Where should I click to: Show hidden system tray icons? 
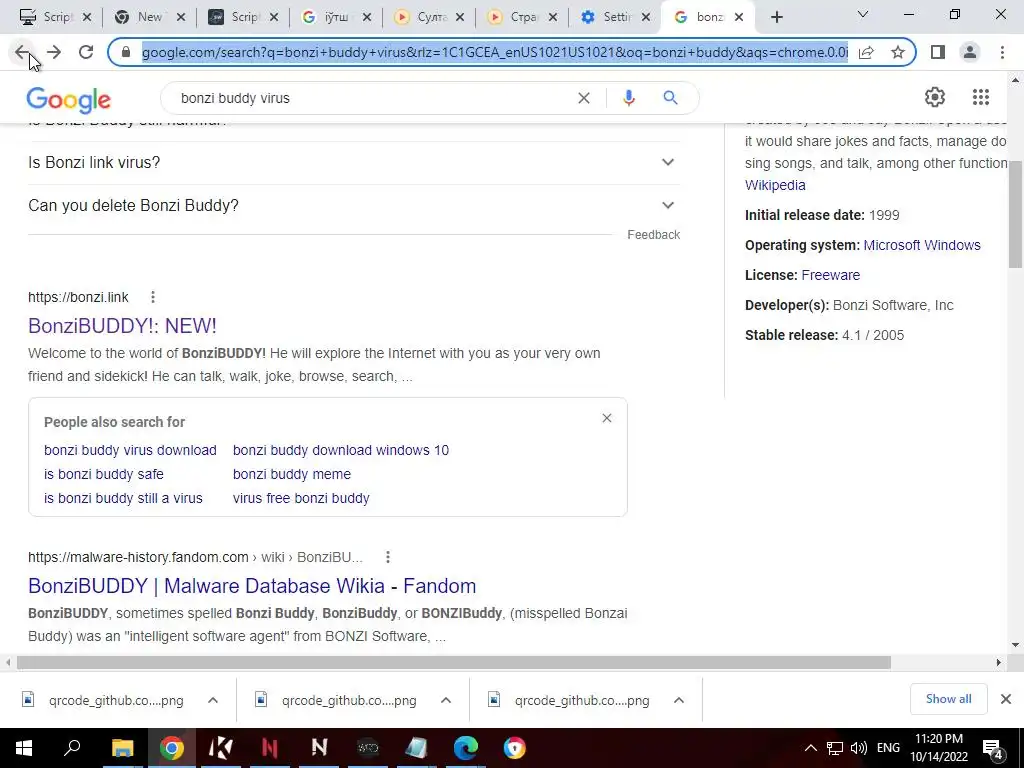(x=810, y=748)
